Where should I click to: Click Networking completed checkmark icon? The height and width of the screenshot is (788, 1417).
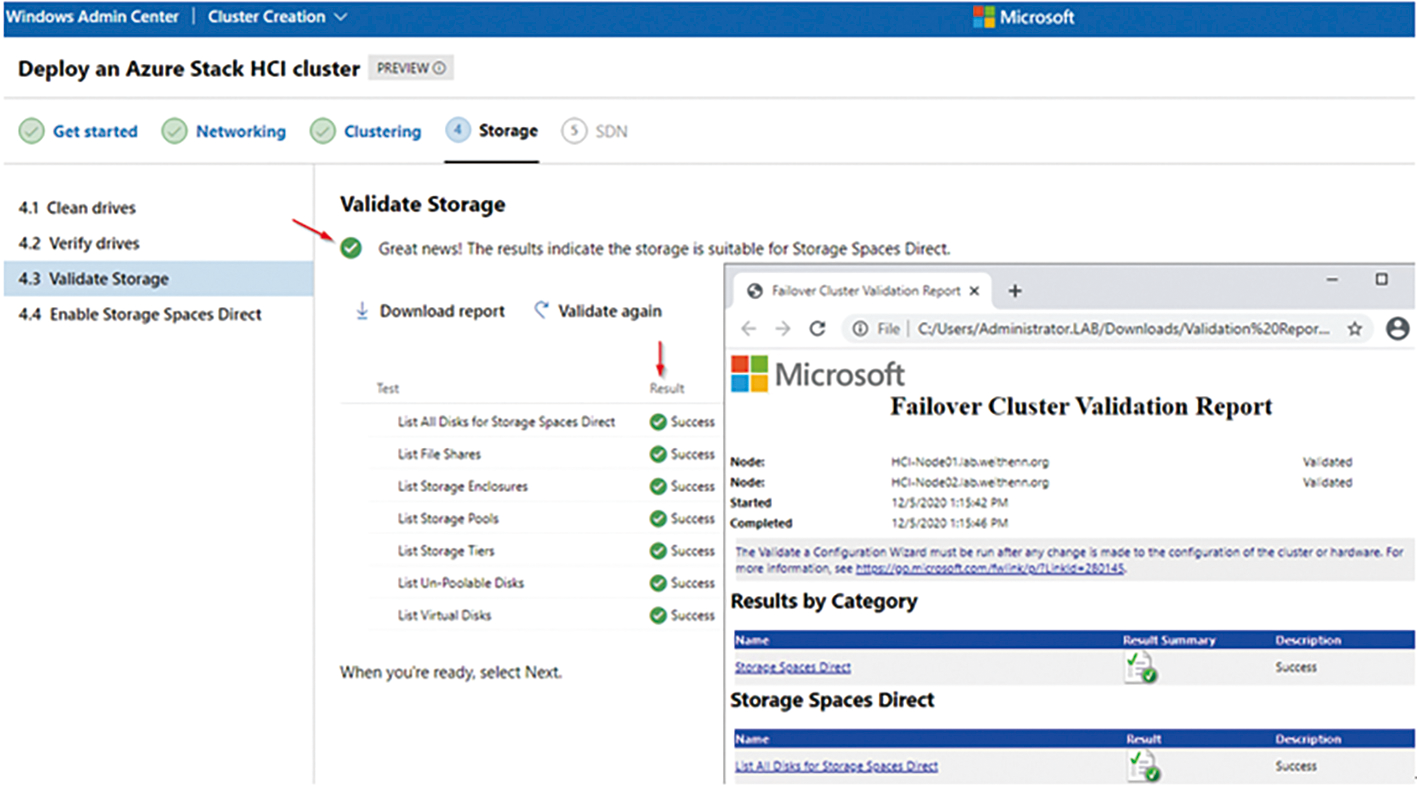(175, 131)
